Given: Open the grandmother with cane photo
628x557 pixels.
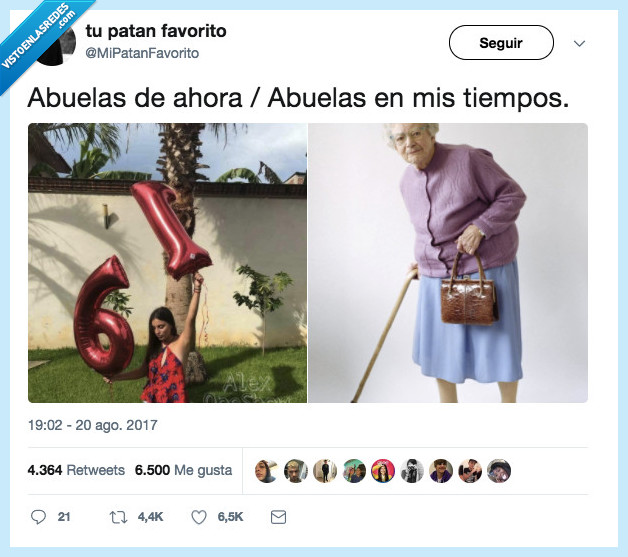Looking at the screenshot, I should click(448, 263).
